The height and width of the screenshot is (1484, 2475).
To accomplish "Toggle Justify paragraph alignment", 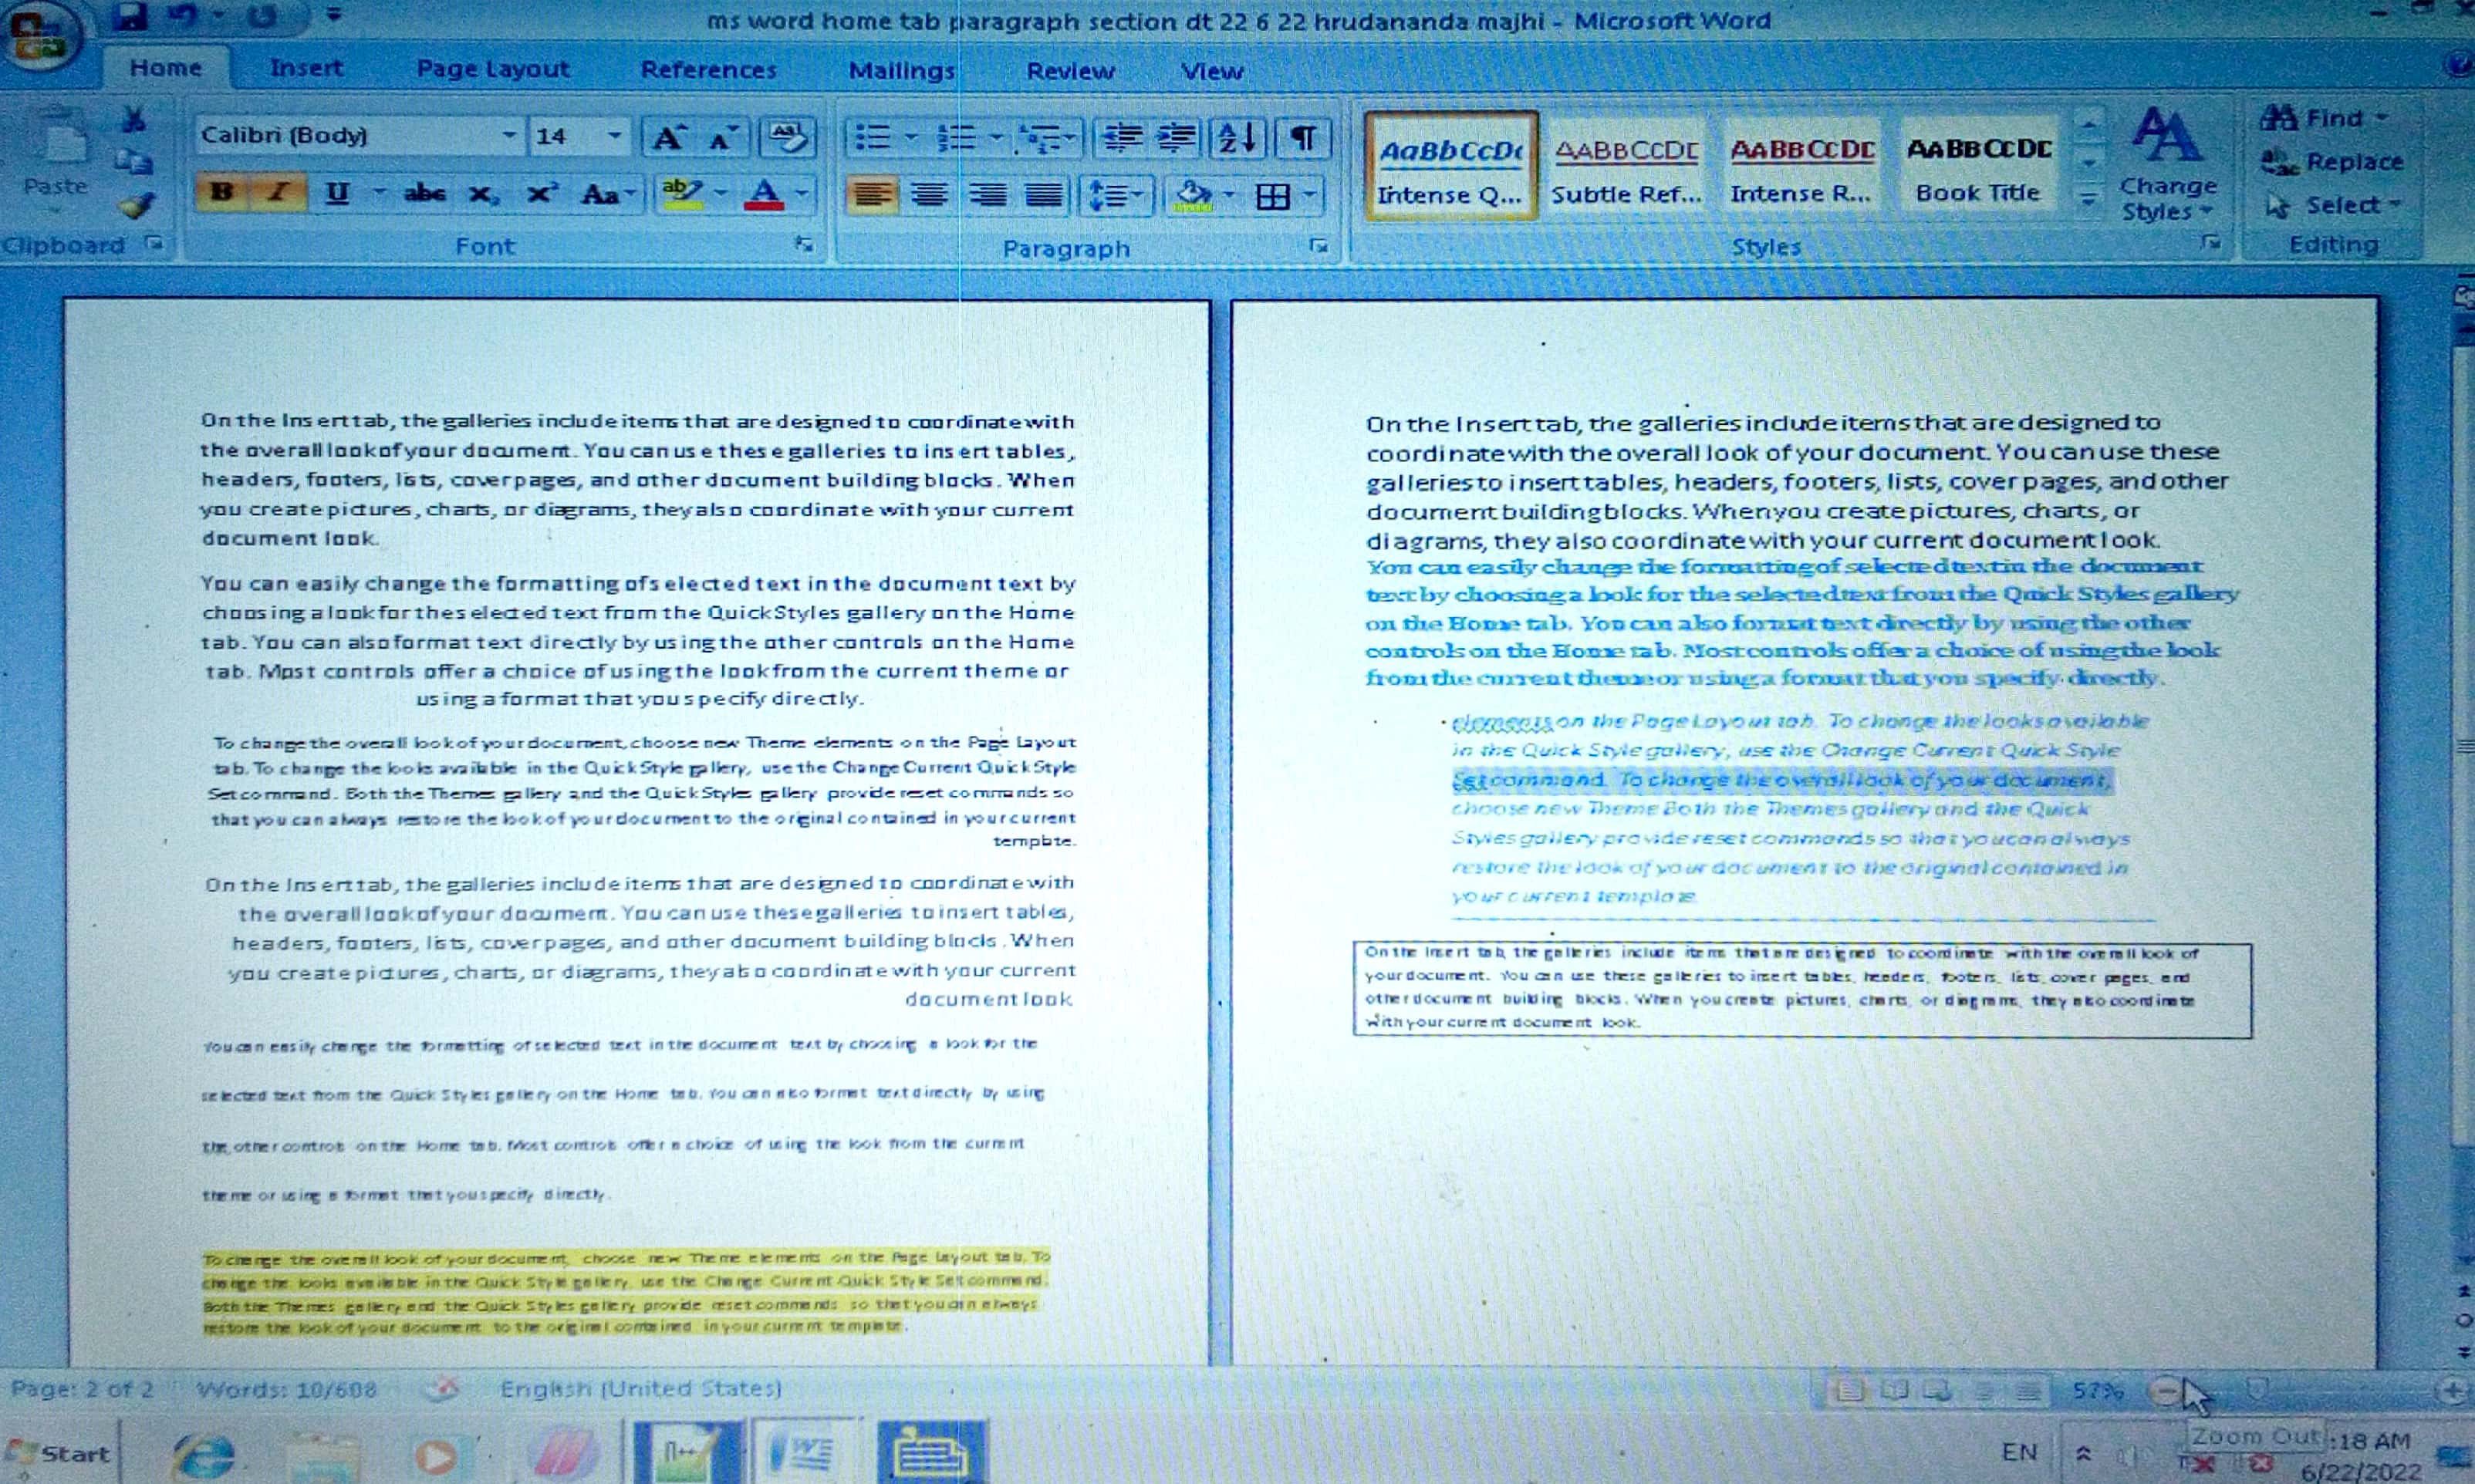I will point(1044,195).
